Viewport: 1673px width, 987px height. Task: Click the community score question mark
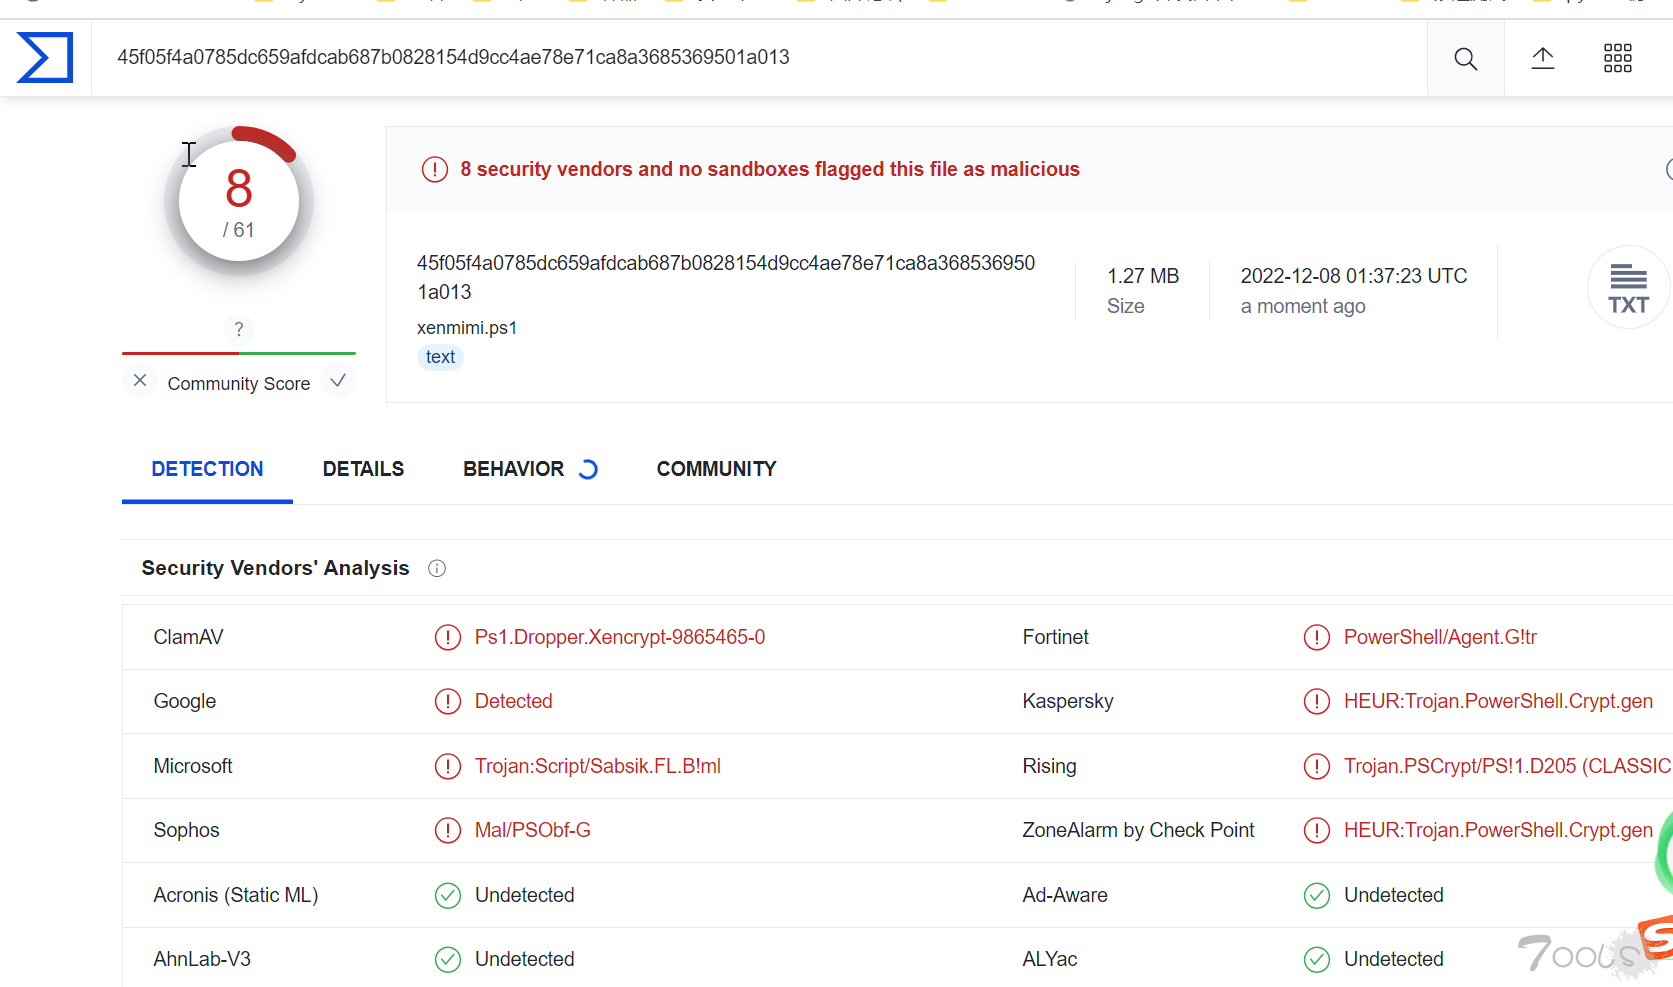(238, 329)
